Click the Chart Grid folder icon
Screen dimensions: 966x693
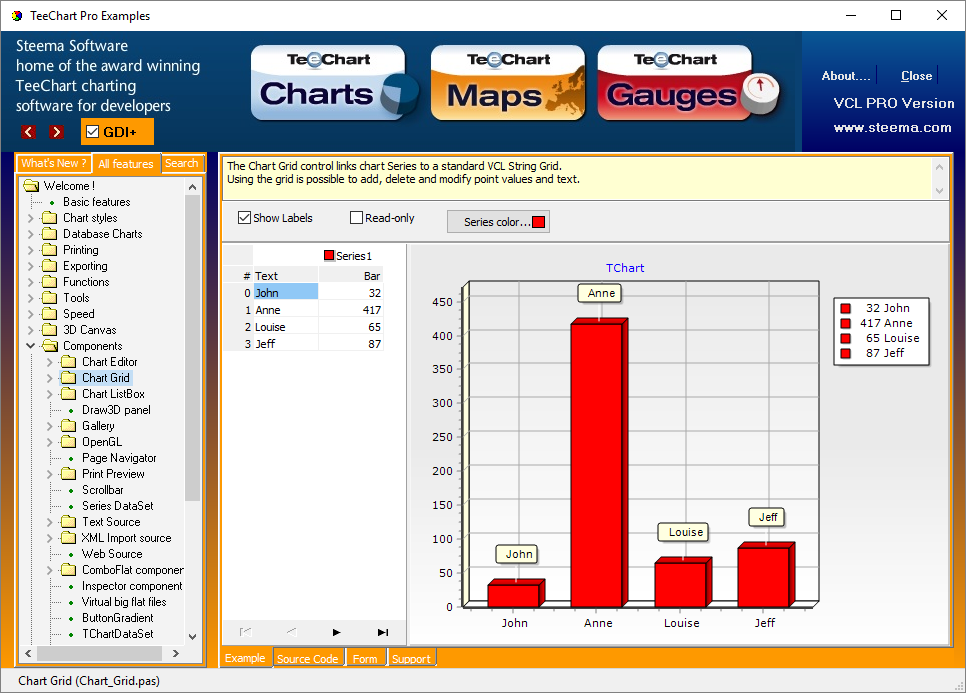[68, 378]
